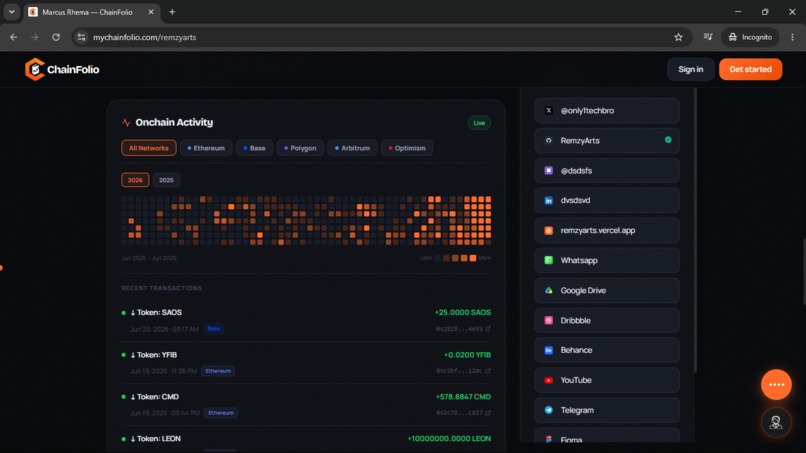Filter activity by Base network

[254, 148]
